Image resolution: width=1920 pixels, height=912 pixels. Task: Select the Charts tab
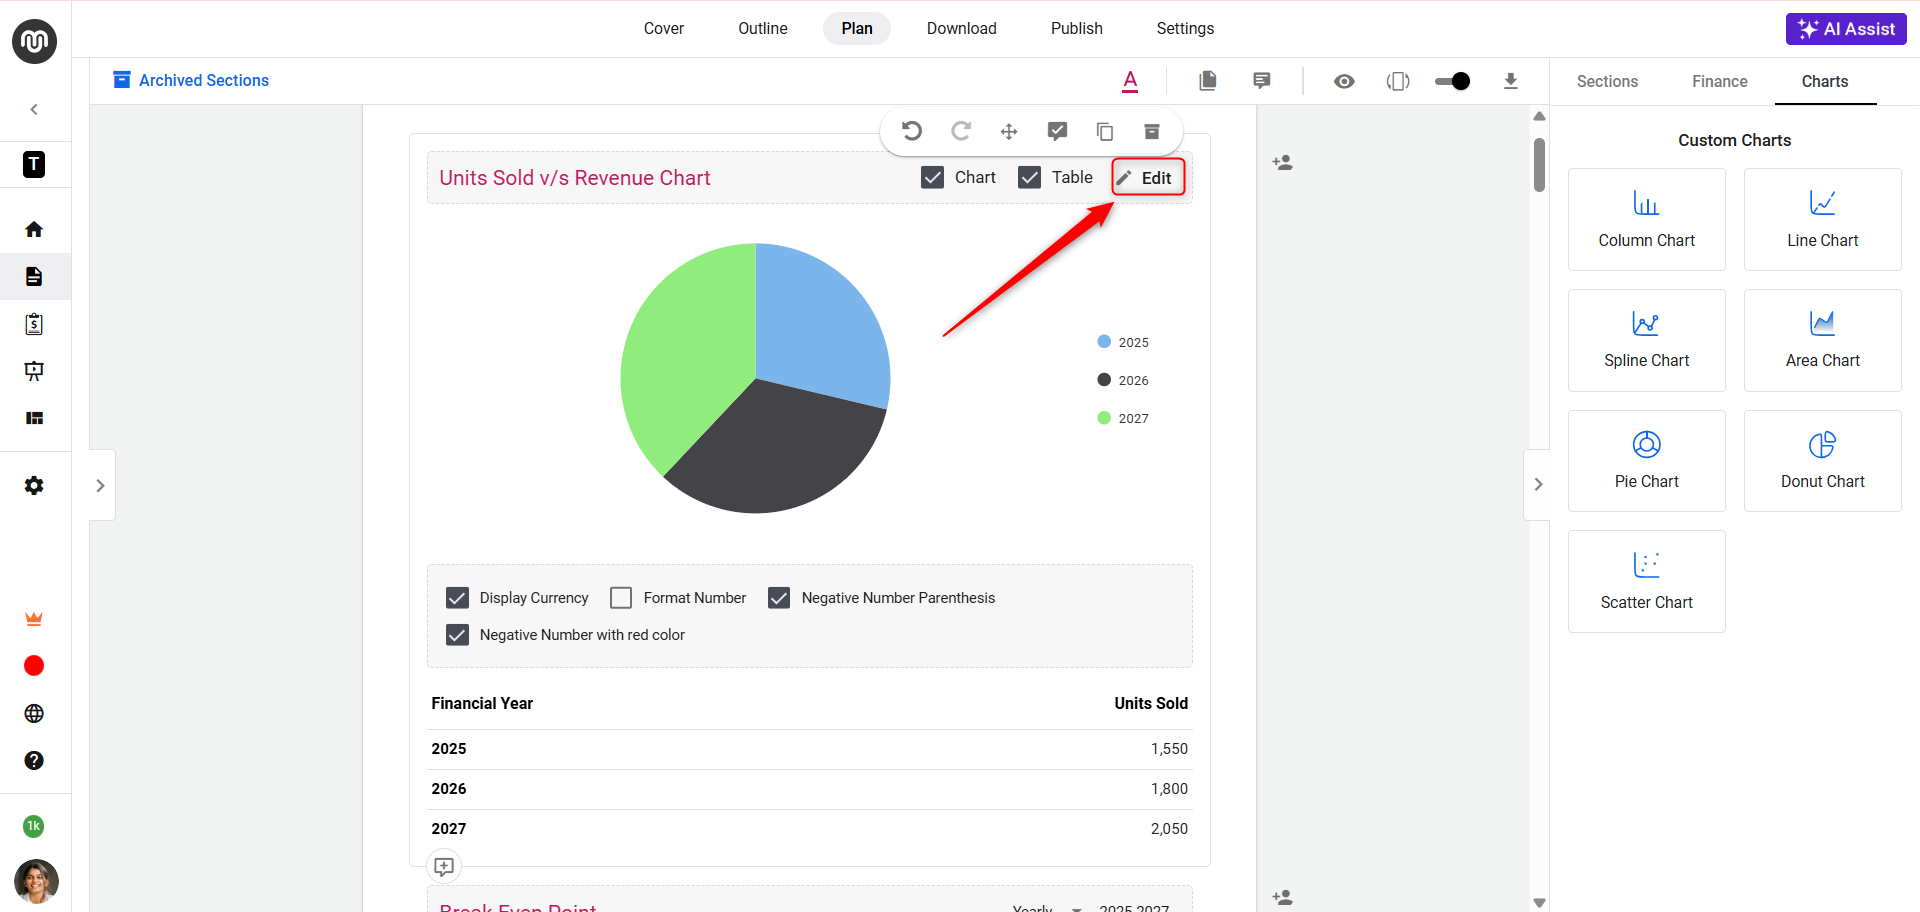pos(1825,81)
